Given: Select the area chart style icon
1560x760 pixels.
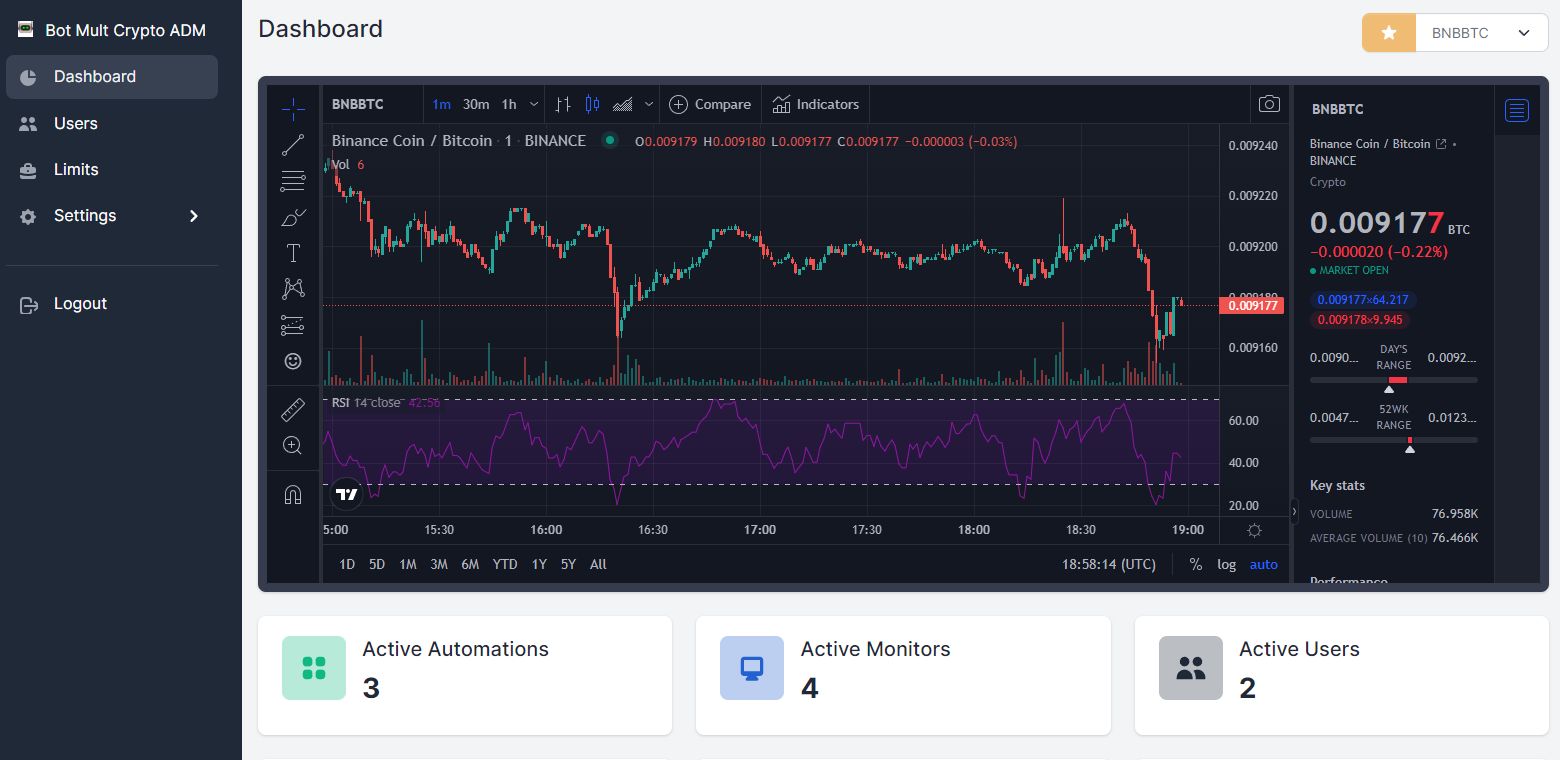Looking at the screenshot, I should point(622,104).
